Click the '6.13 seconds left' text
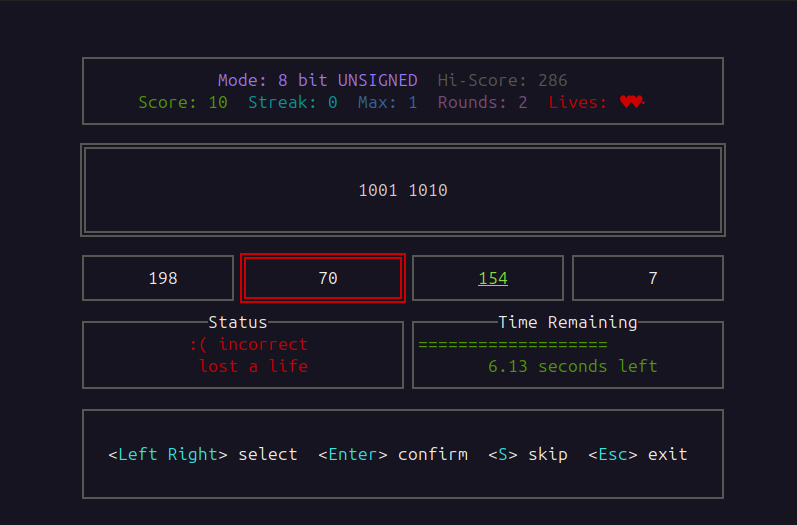Image resolution: width=797 pixels, height=525 pixels. pos(572,366)
